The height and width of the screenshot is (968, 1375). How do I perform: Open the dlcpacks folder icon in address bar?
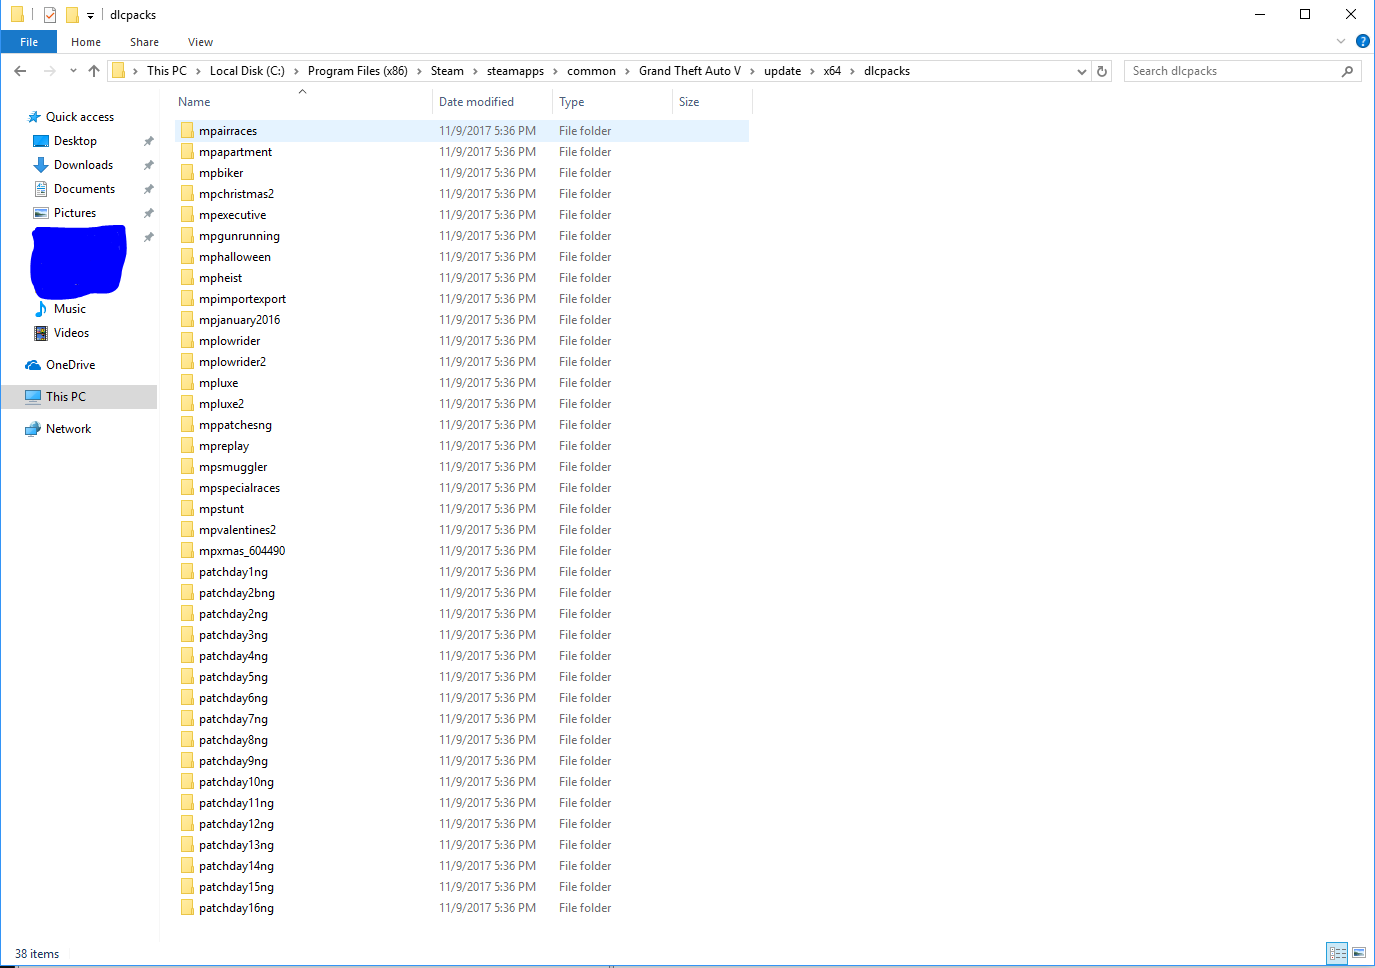click(119, 70)
